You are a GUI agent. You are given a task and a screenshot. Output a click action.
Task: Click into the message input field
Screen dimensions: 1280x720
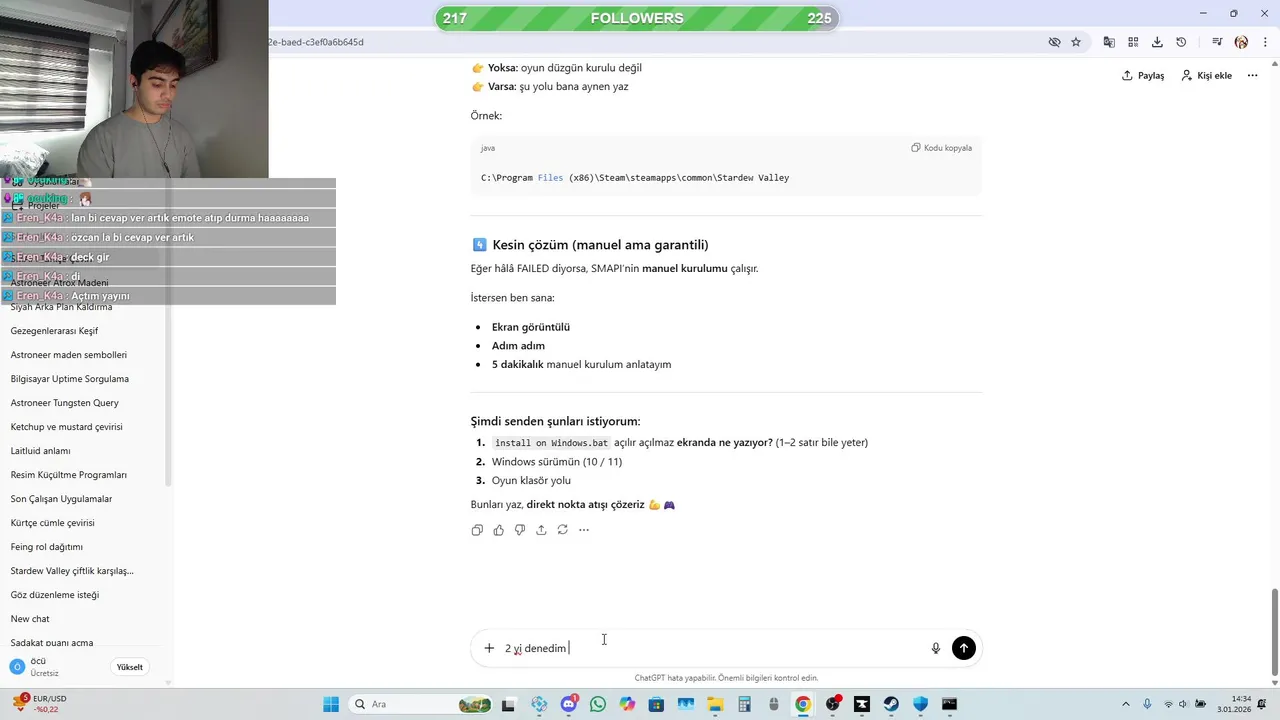click(x=714, y=648)
